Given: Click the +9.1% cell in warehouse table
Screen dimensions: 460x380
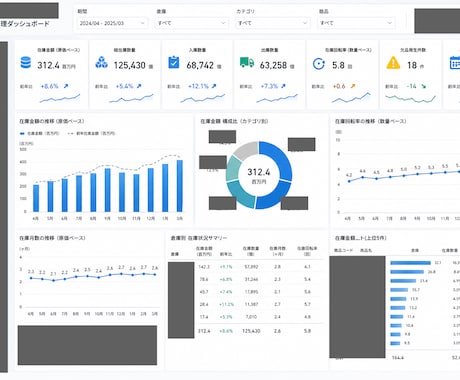Looking at the screenshot, I should tap(226, 267).
